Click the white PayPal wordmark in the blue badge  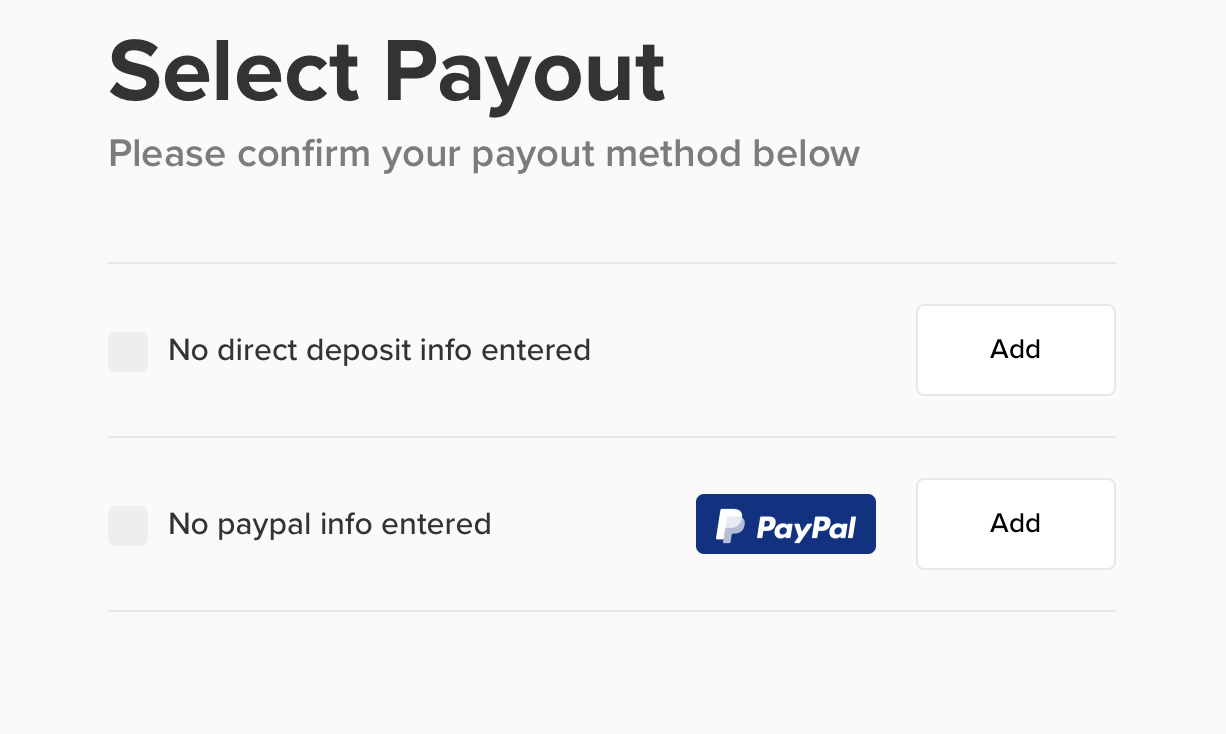point(806,527)
